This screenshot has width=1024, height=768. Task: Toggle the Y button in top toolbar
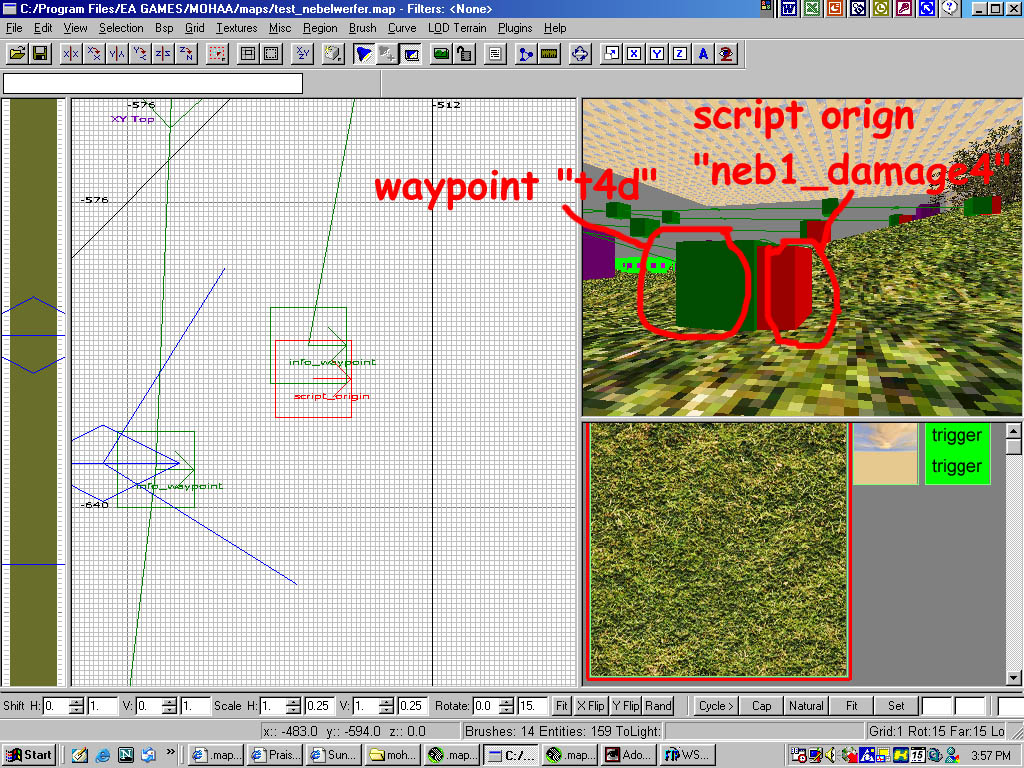(657, 54)
